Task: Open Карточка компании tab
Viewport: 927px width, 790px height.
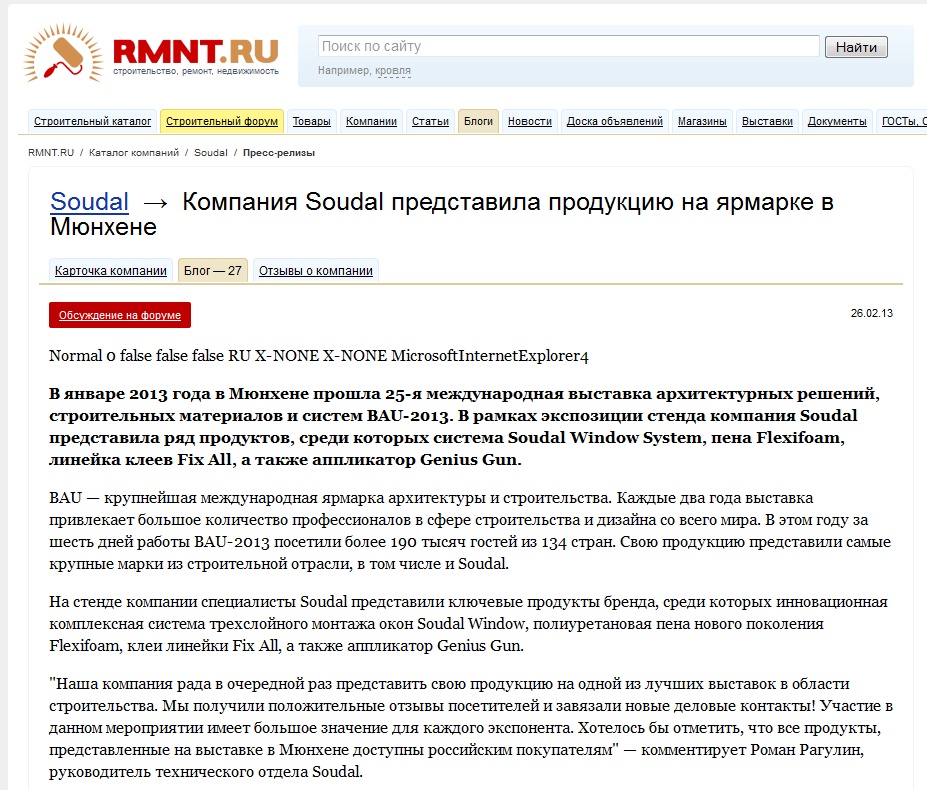Action: click(x=111, y=270)
